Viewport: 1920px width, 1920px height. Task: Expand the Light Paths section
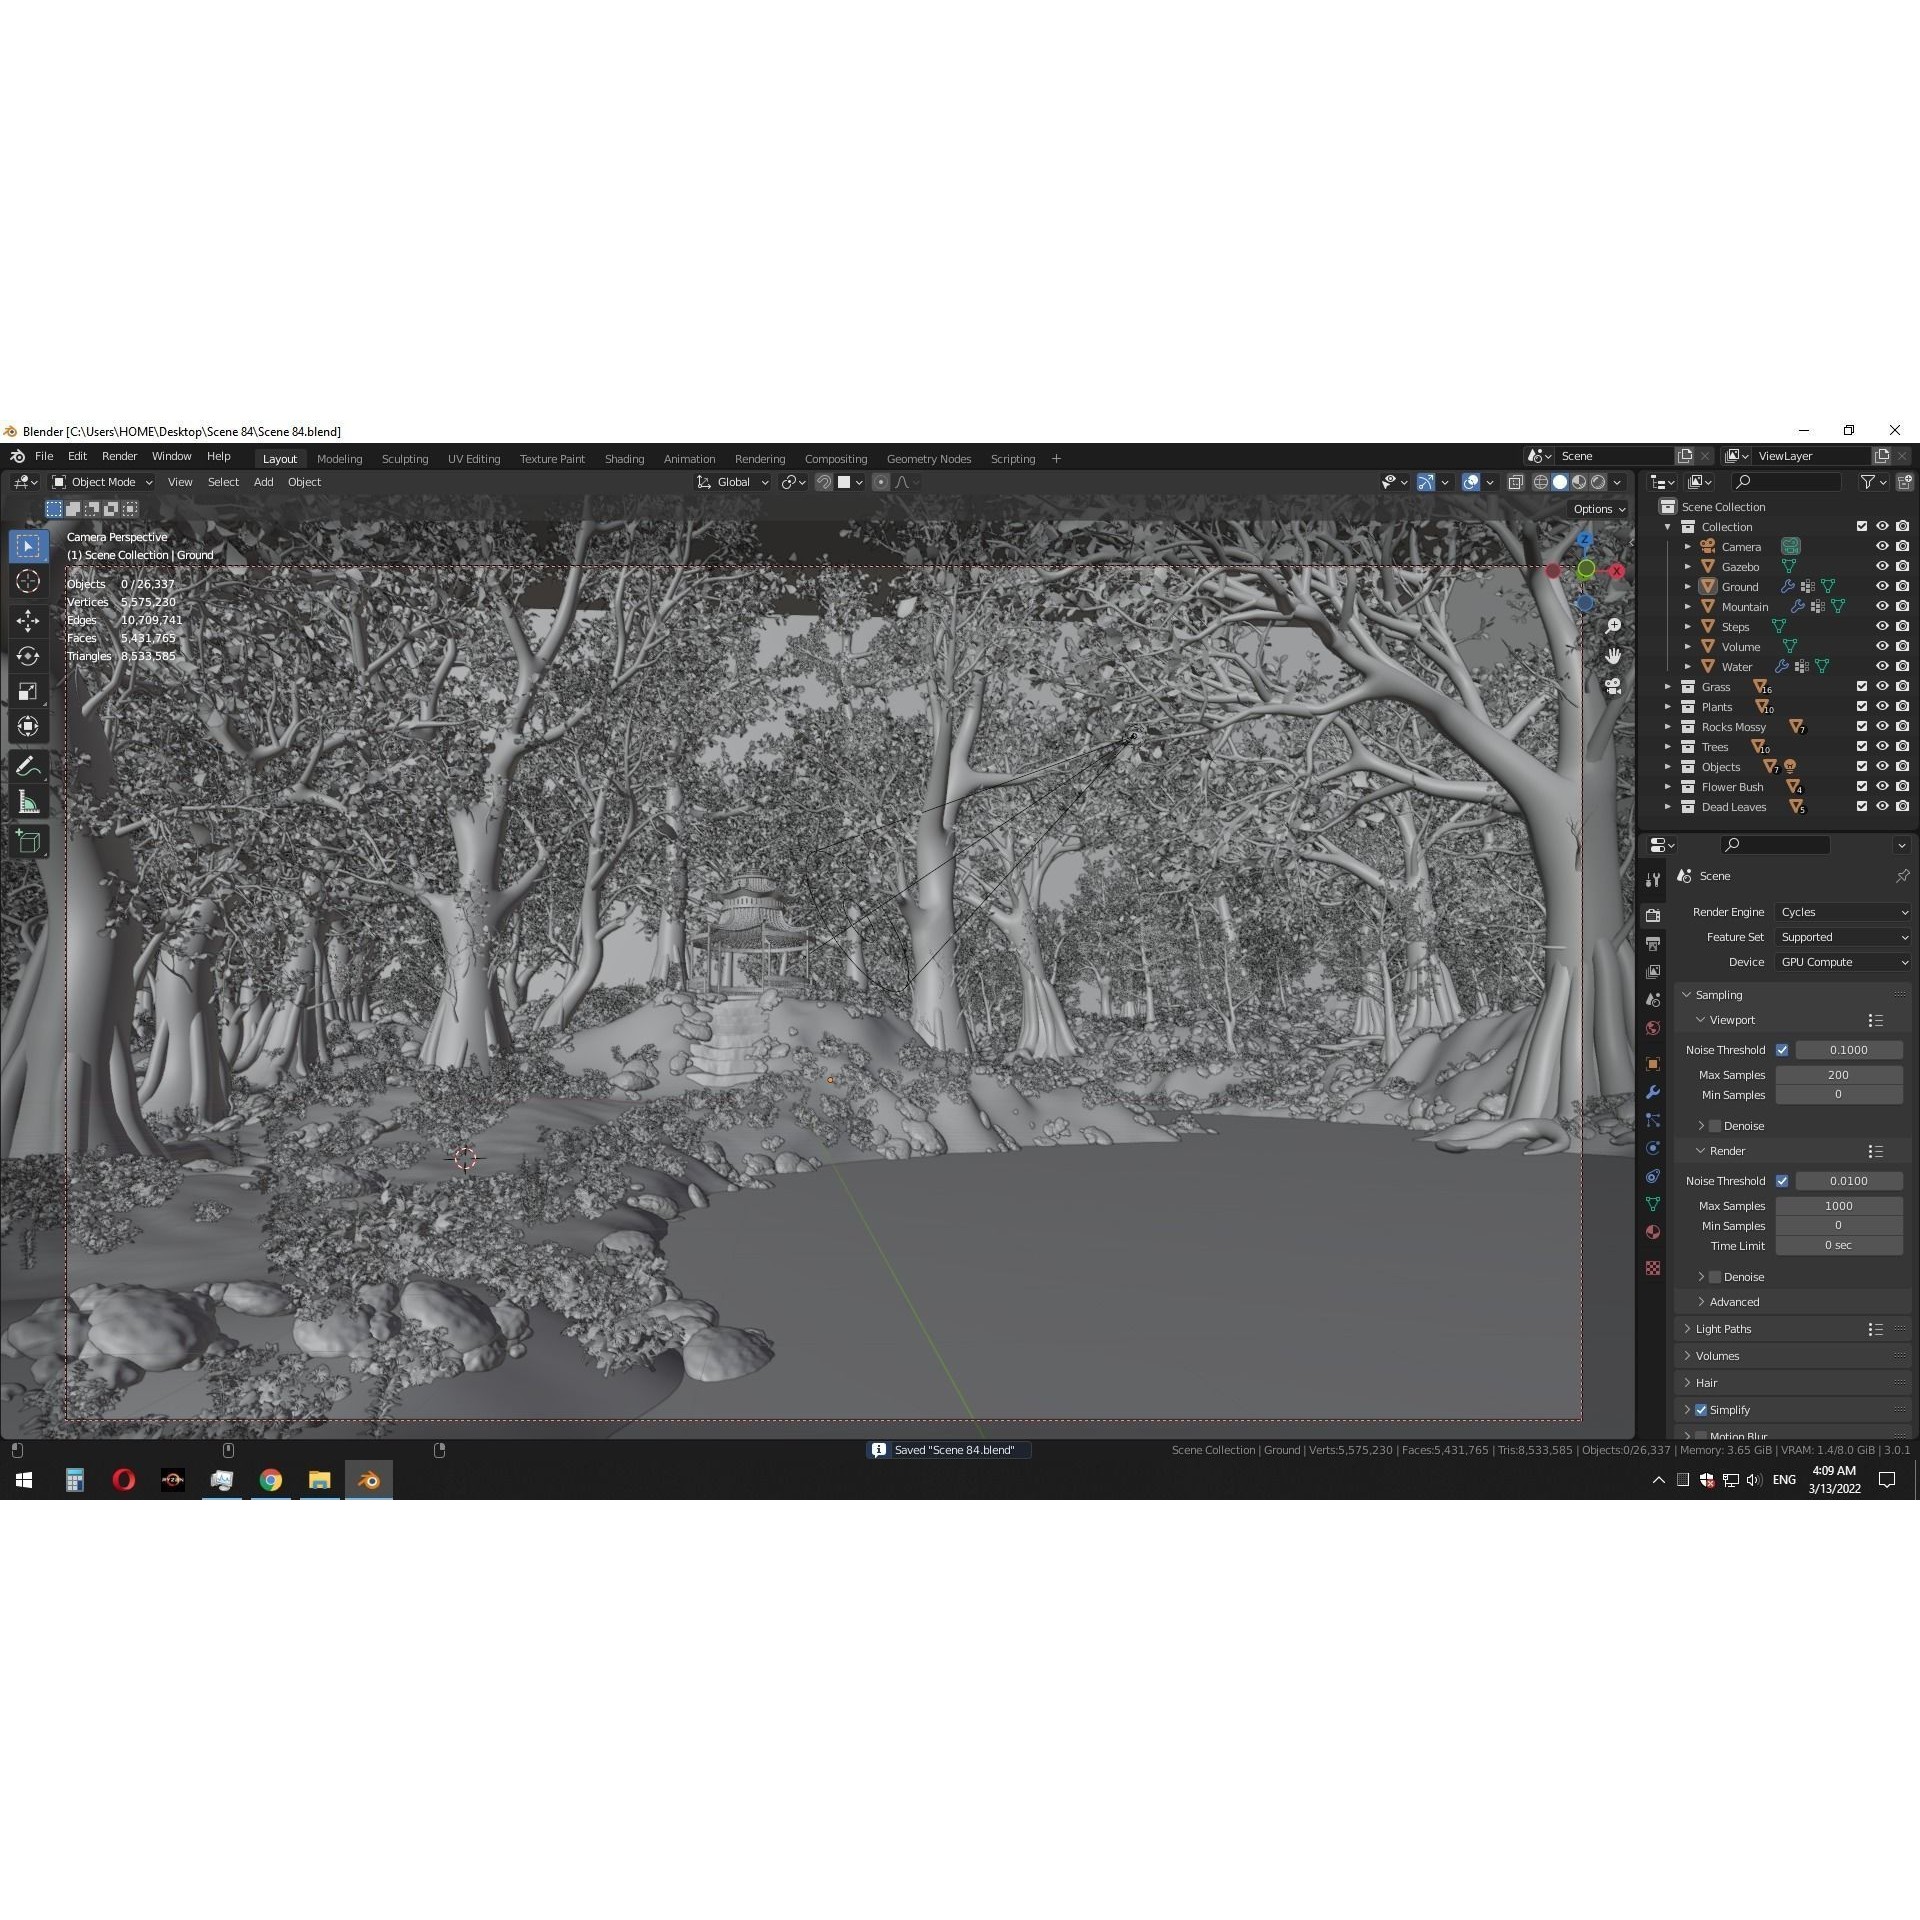coord(1723,1329)
